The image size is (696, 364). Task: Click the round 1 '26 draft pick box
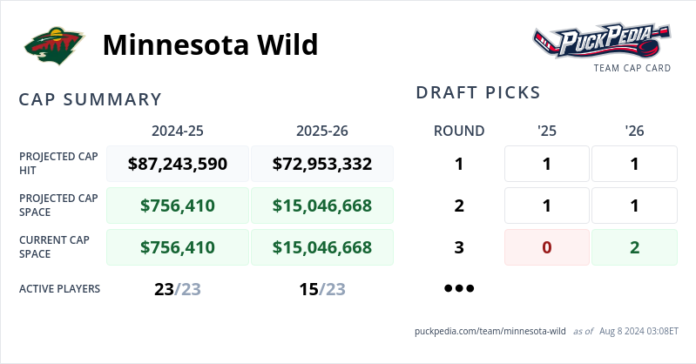pyautogui.click(x=635, y=164)
